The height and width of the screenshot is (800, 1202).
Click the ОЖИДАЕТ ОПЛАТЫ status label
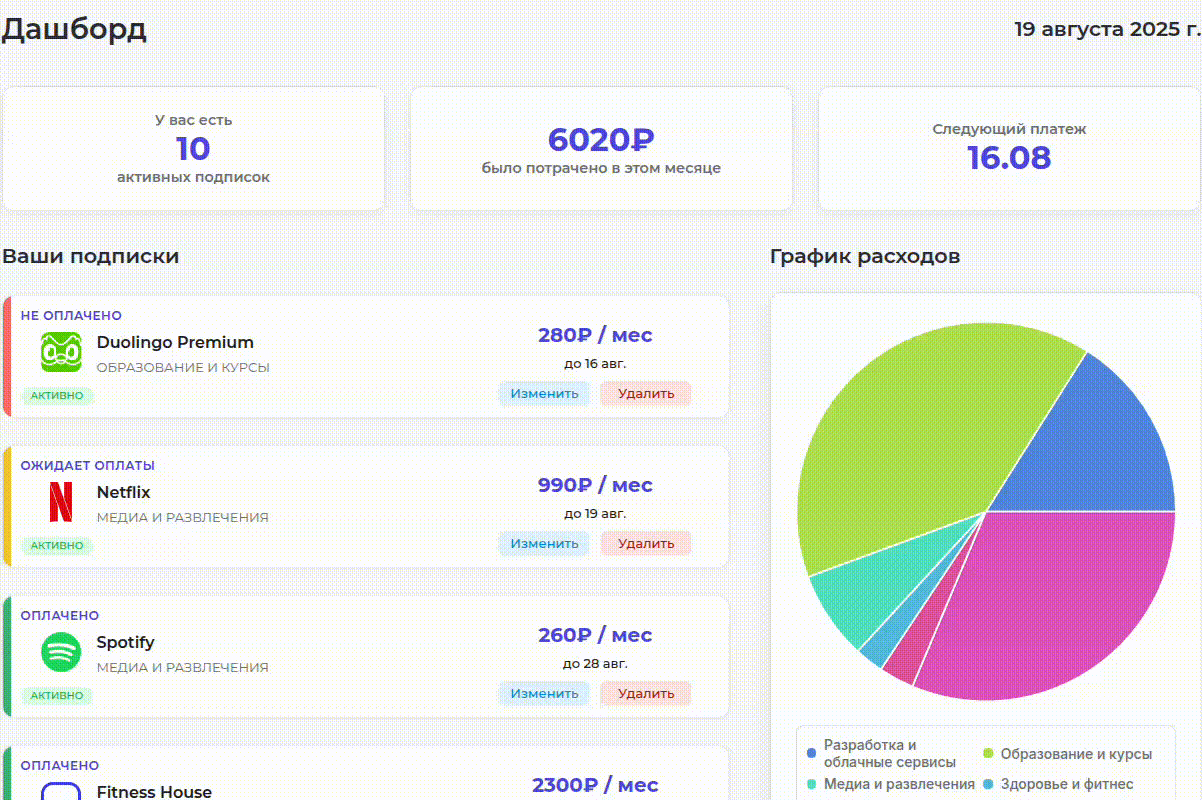point(88,465)
